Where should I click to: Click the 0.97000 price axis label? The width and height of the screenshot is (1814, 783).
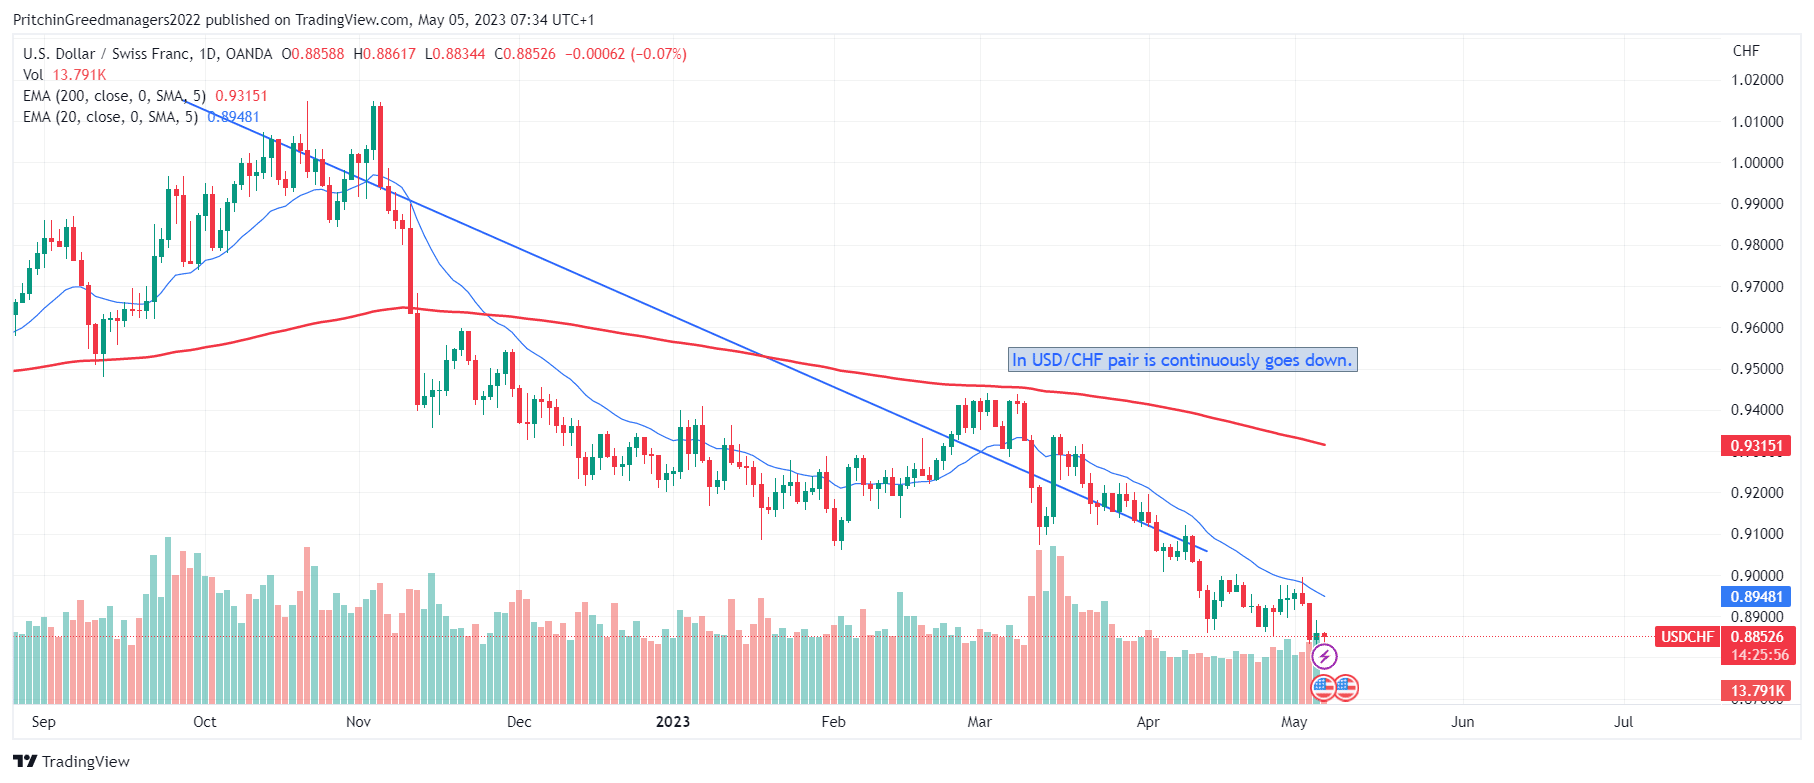click(1757, 287)
